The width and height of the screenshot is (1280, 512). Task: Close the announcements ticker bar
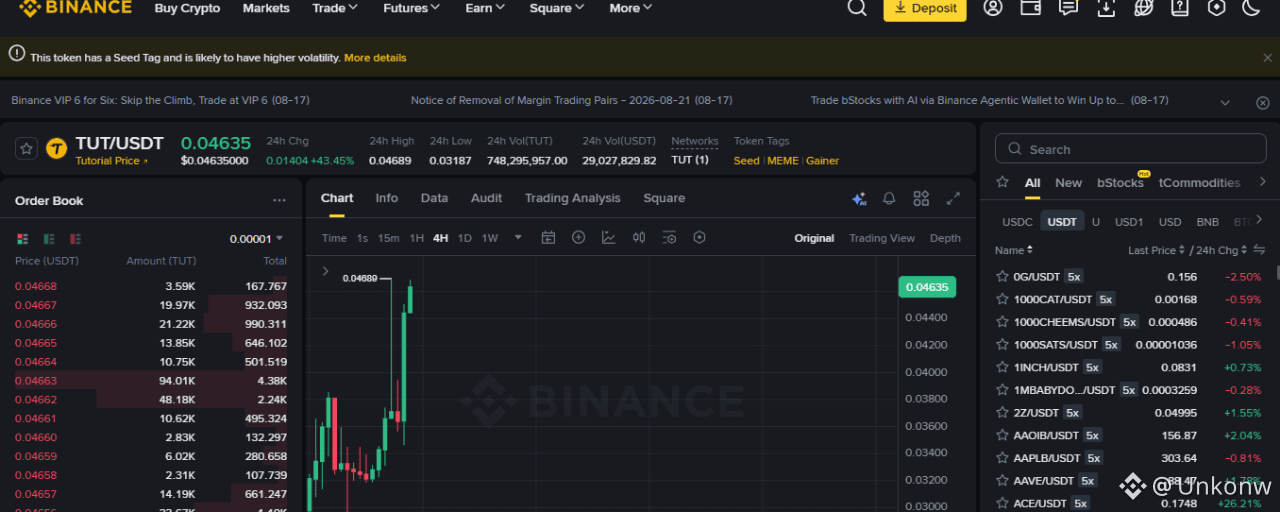1262,102
